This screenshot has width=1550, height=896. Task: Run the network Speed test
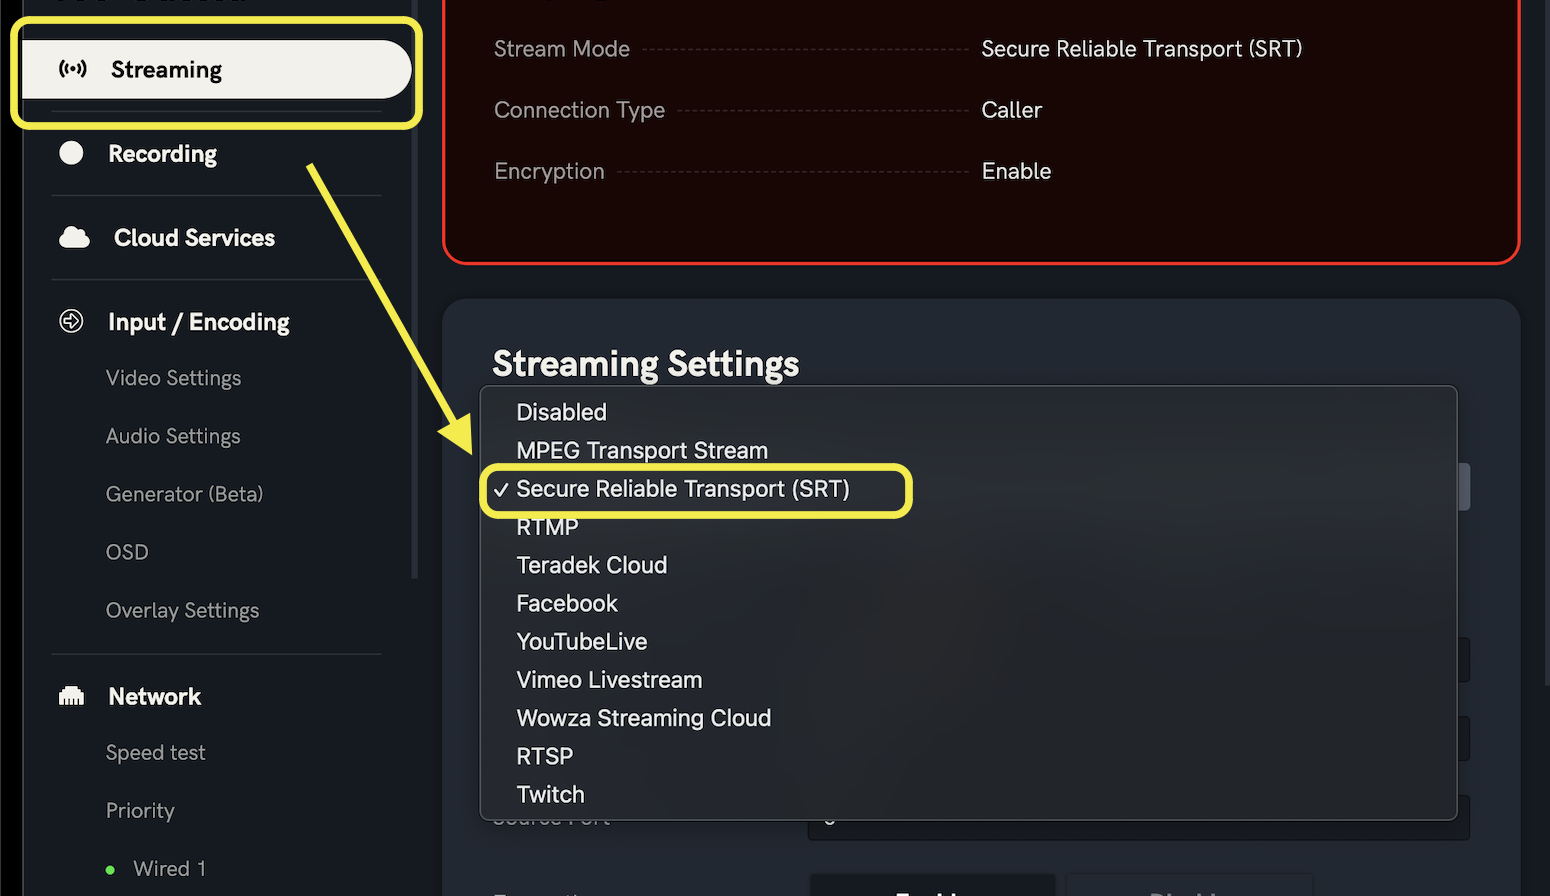tap(155, 752)
